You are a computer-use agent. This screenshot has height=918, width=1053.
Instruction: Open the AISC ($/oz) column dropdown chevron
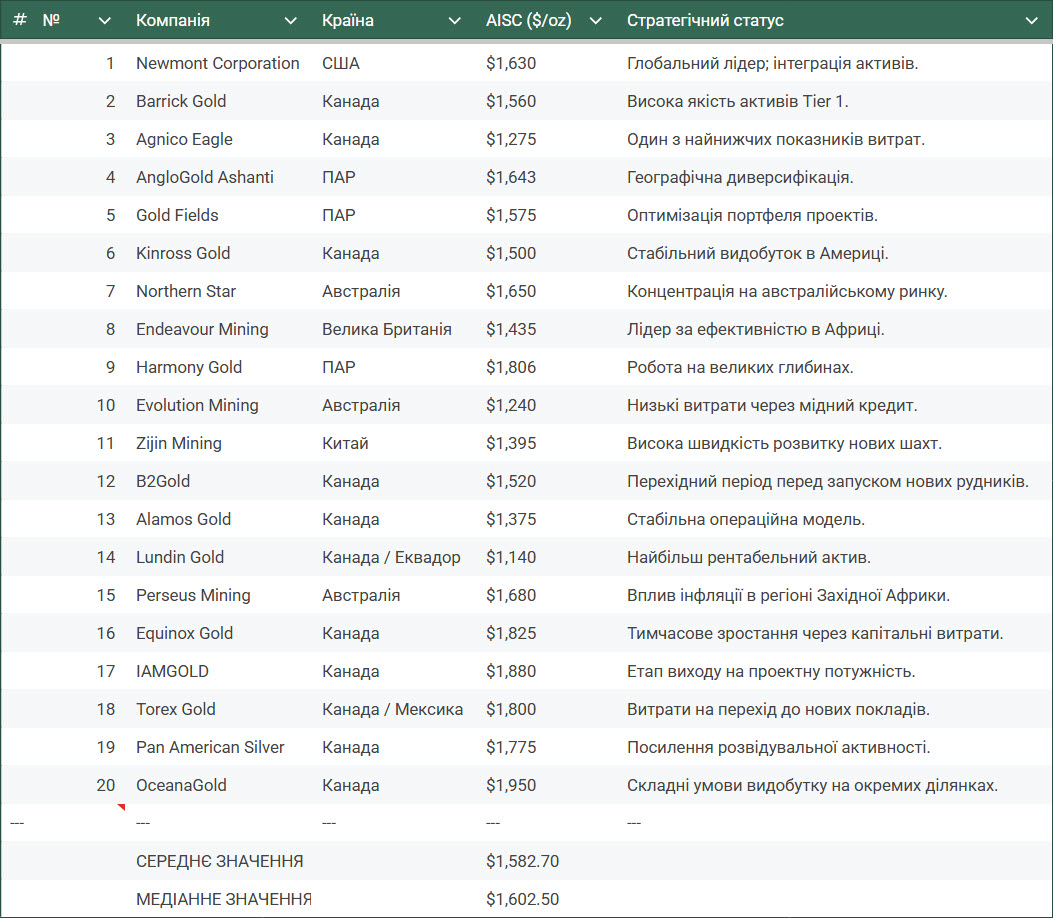(596, 21)
